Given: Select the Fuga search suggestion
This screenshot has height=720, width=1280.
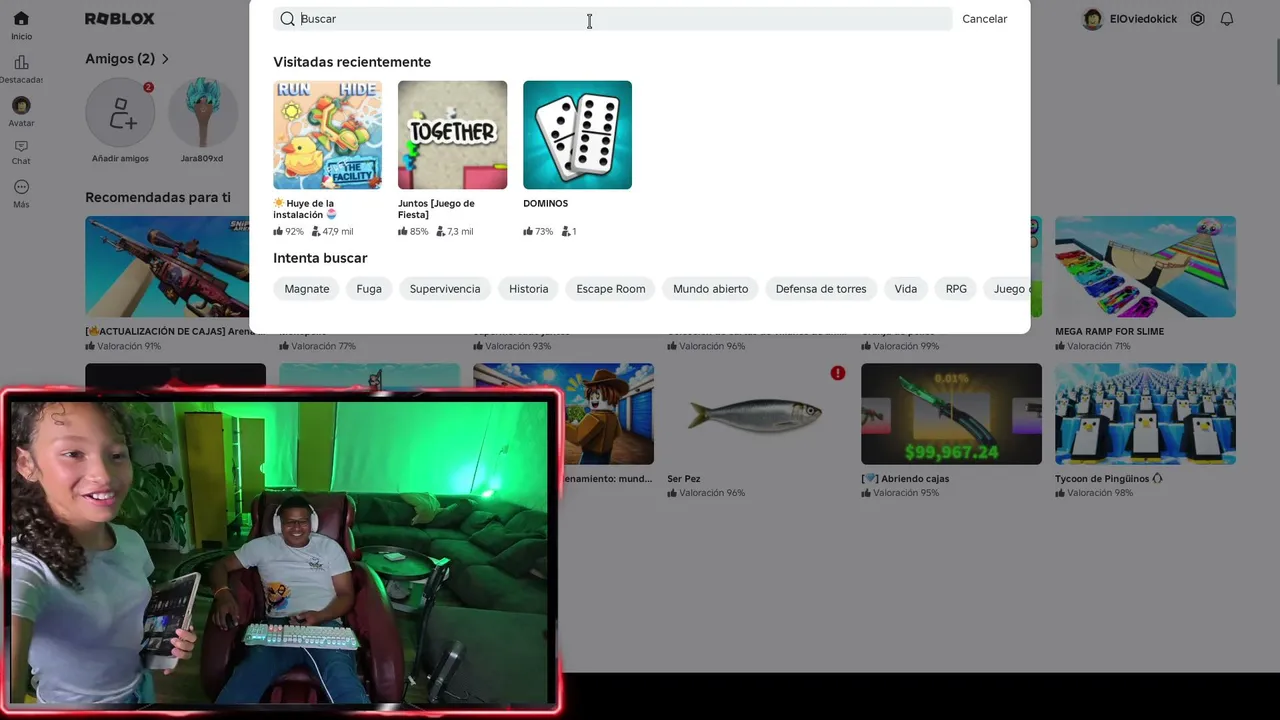Looking at the screenshot, I should click(369, 289).
